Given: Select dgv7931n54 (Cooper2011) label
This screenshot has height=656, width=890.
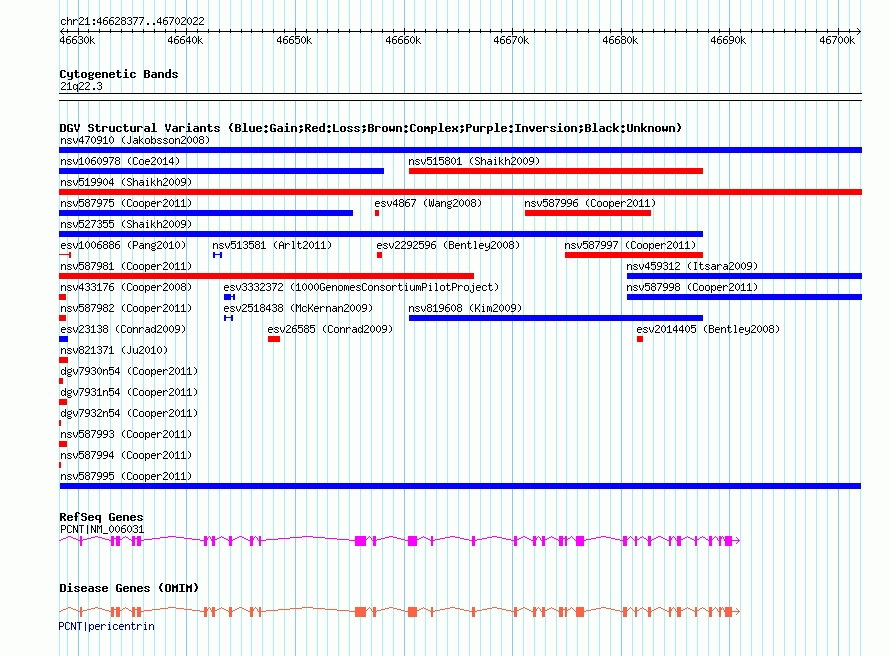Looking at the screenshot, I should [129, 392].
